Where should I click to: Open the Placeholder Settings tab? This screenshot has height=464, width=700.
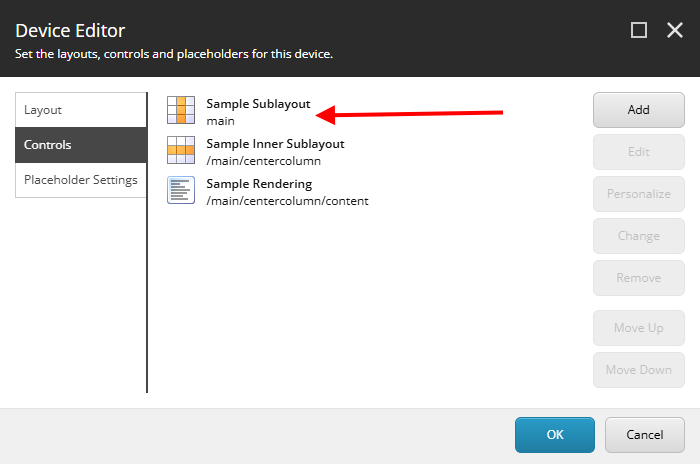click(81, 180)
